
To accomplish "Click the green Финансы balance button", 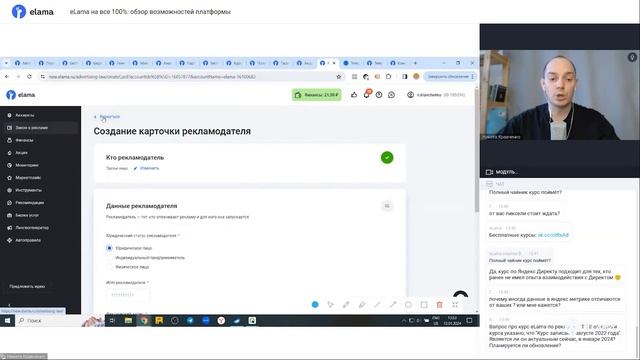I will 317,95.
